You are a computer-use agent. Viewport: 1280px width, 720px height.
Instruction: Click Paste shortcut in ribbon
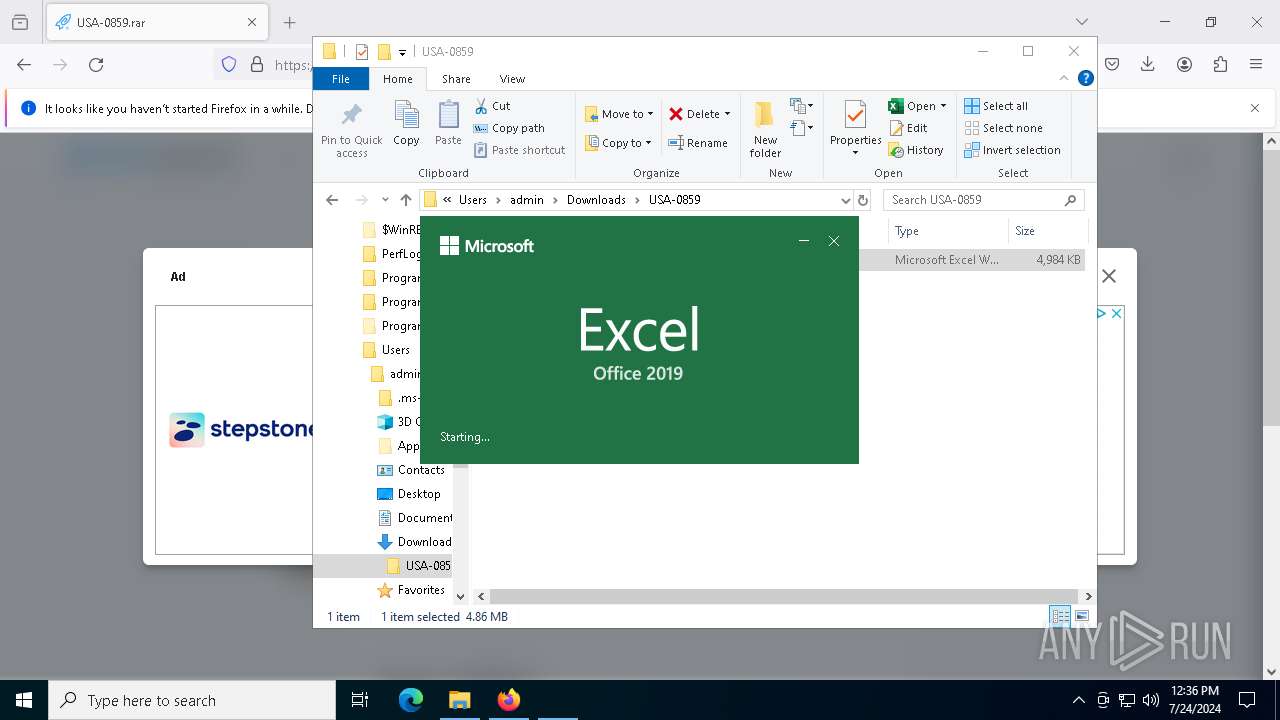click(519, 150)
